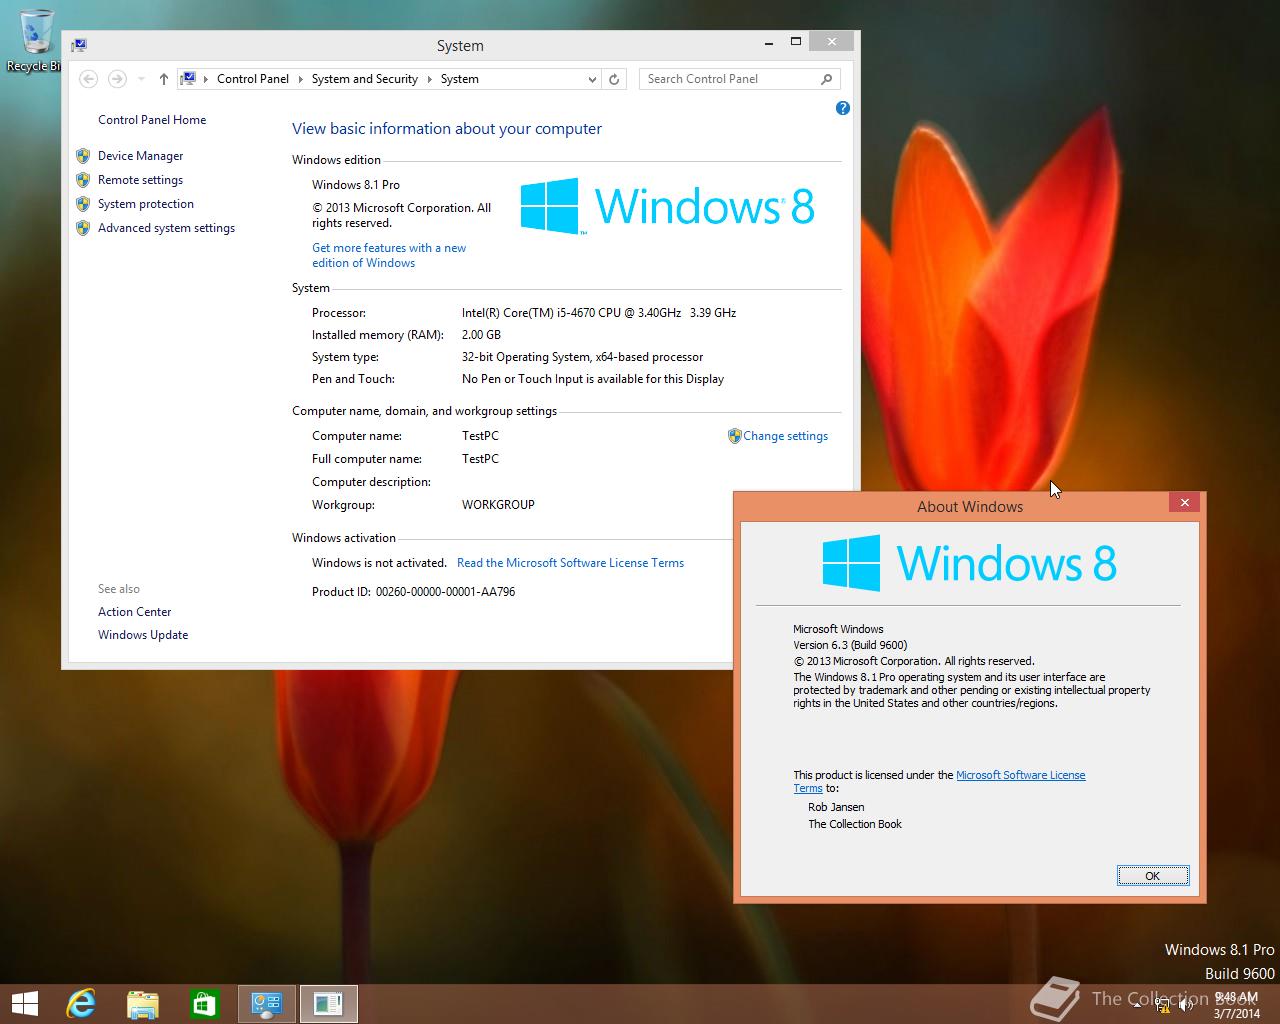This screenshot has width=1280, height=1024.
Task: Click the processor value Intel(R) Core(TM) i5-4670
Action: click(x=599, y=313)
